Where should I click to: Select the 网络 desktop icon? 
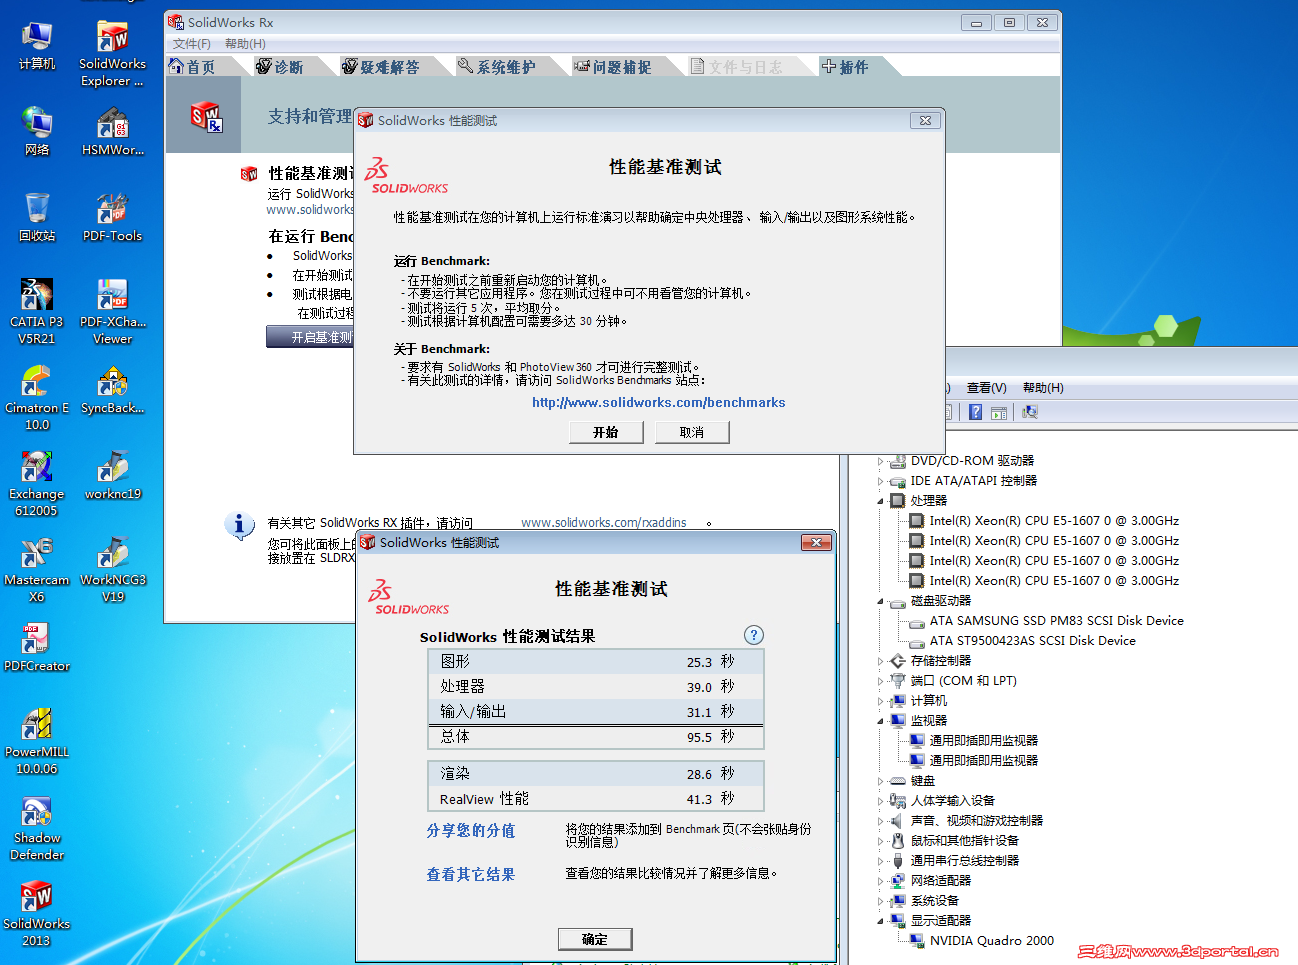(x=37, y=131)
